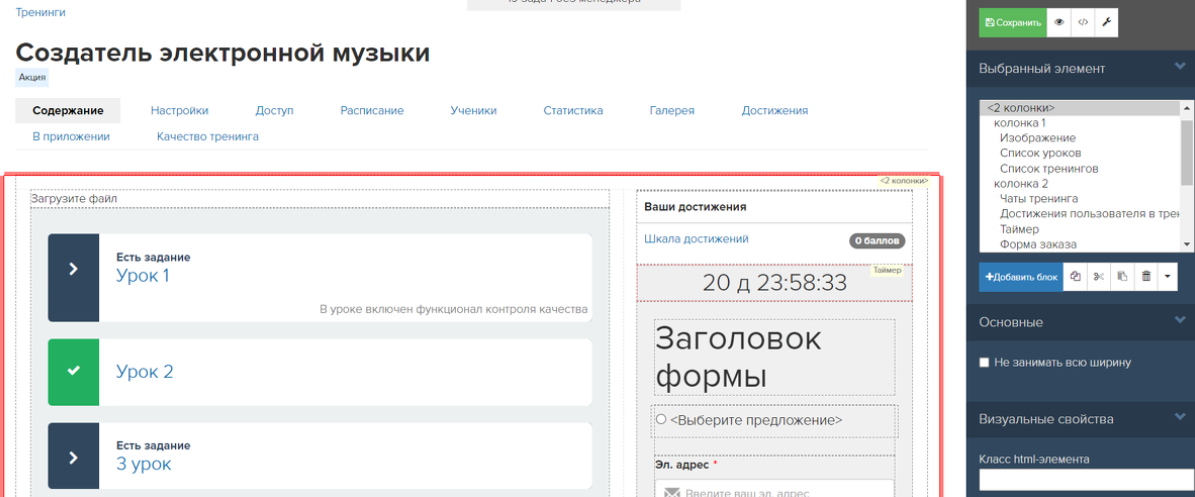This screenshot has height=497, width=1195.
Task: Click the Акция tag label
Action: [32, 78]
